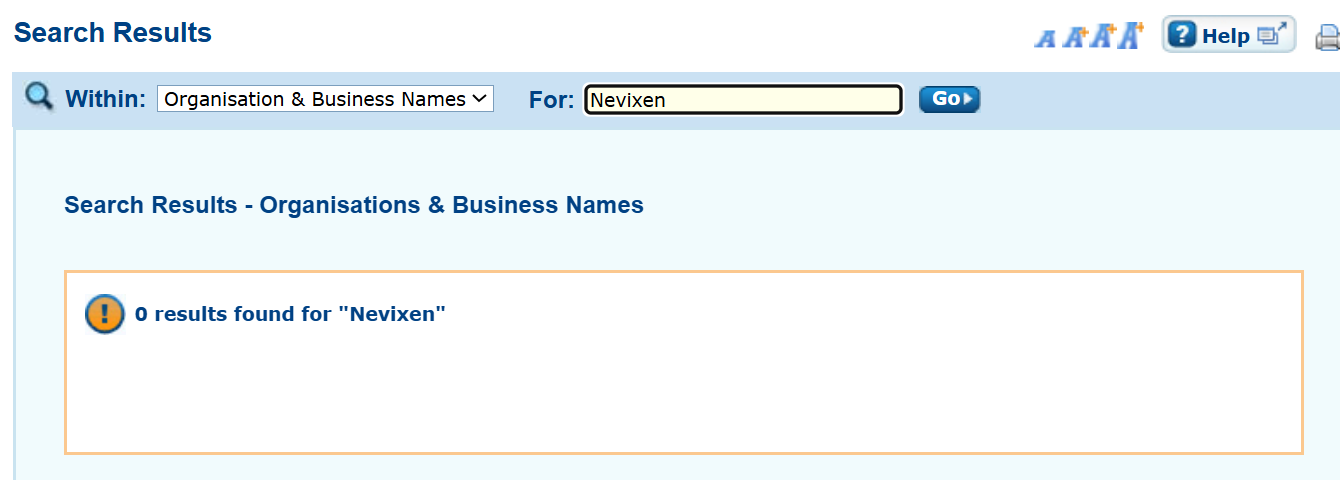Click the printer icon

[x=1328, y=38]
